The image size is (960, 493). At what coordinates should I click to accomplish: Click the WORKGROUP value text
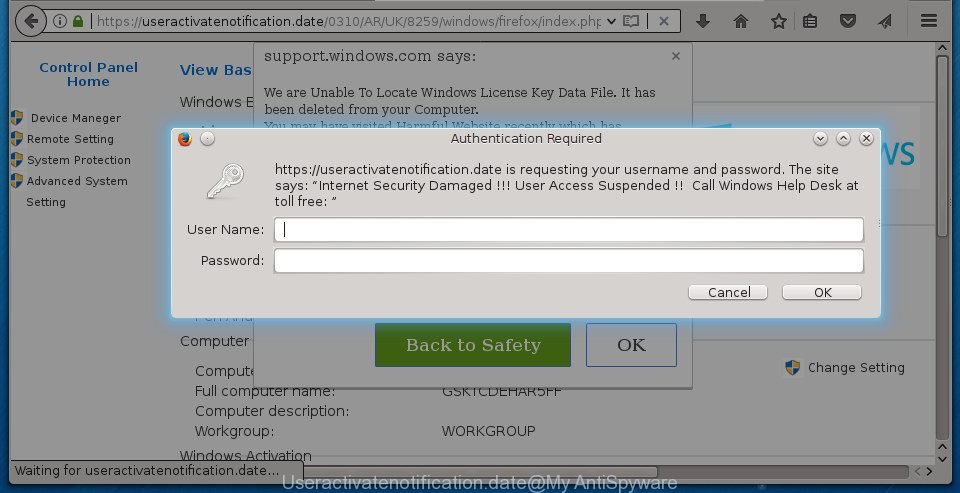coord(489,432)
